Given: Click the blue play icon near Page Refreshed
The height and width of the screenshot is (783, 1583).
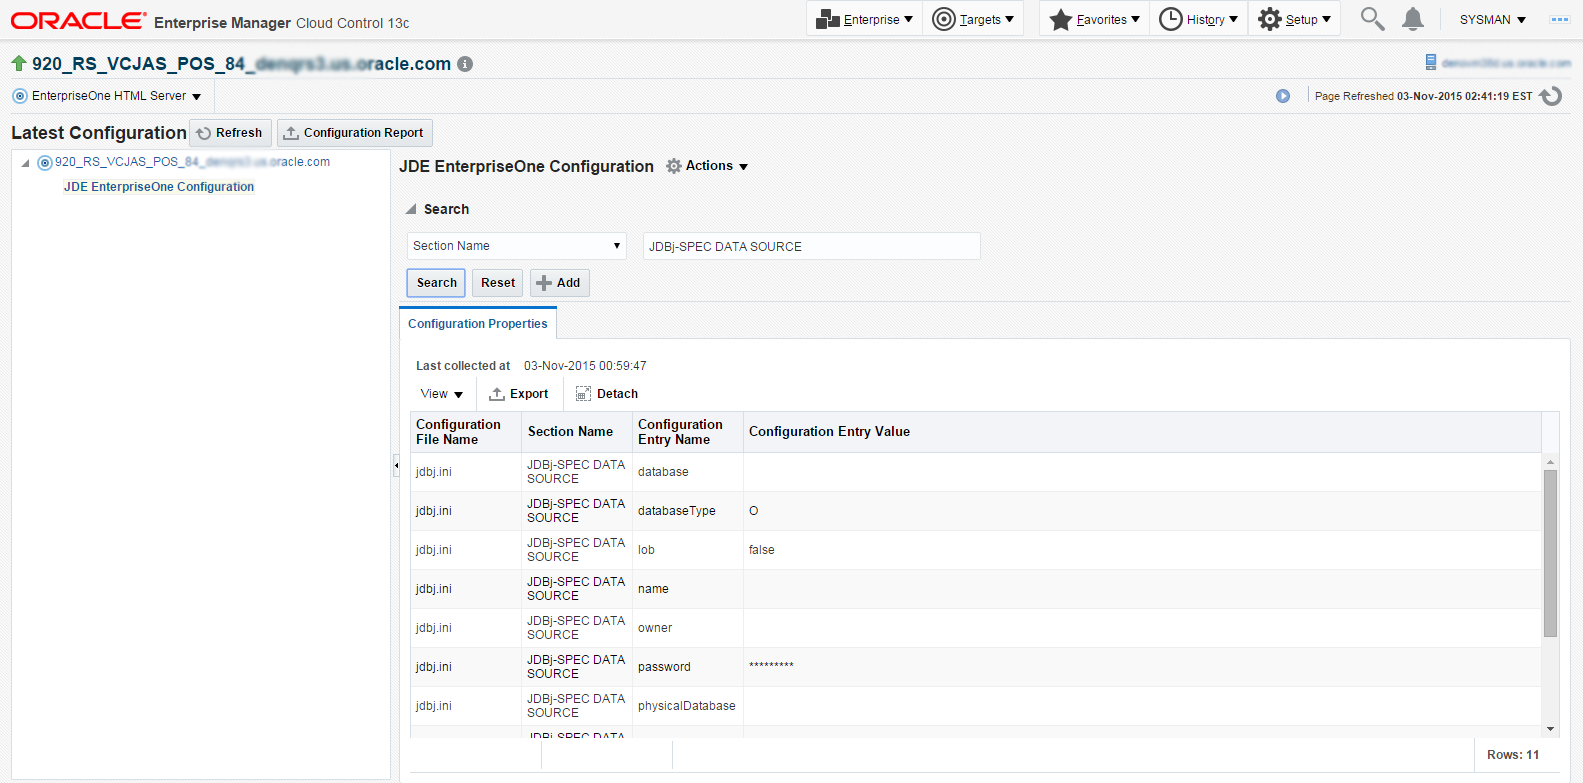Looking at the screenshot, I should pos(1283,96).
